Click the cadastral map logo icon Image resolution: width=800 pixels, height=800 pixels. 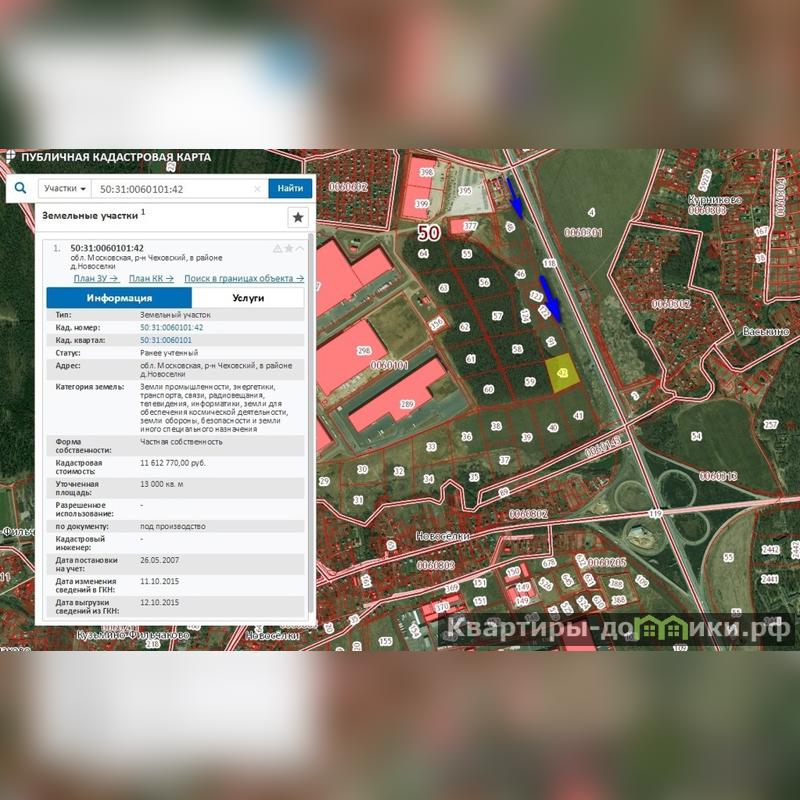pos(10,157)
